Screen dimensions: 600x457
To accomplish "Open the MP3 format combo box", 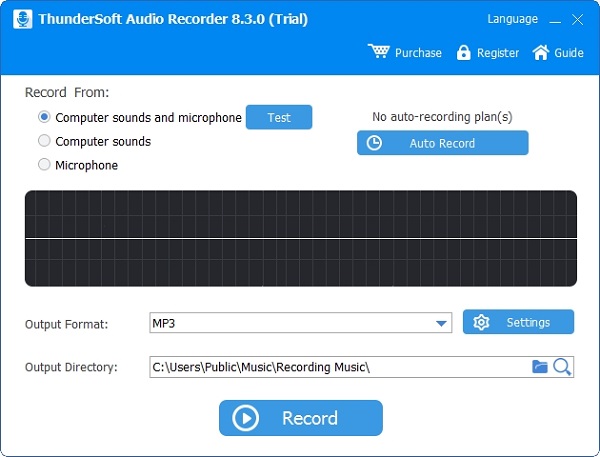I will tap(290, 323).
